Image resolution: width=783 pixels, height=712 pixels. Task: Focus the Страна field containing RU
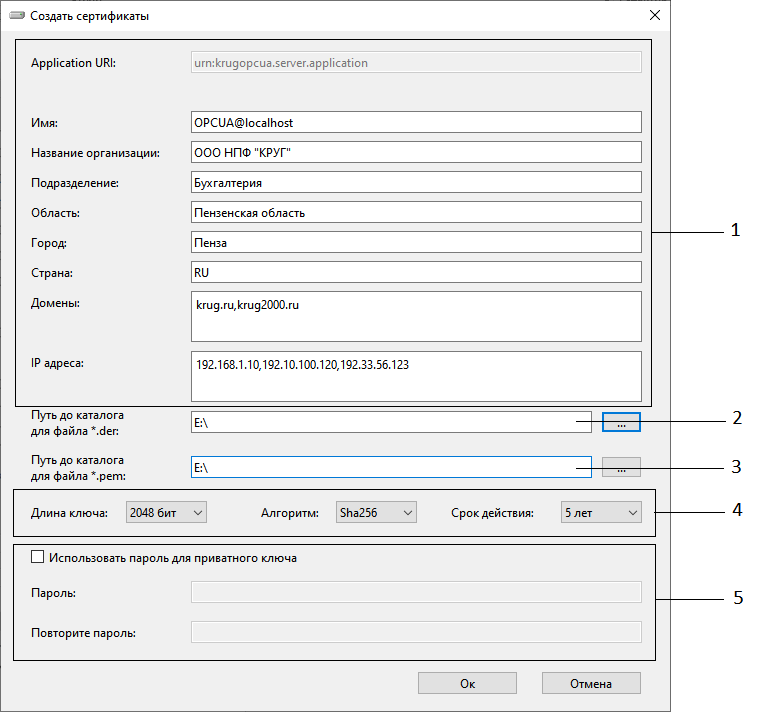(414, 273)
